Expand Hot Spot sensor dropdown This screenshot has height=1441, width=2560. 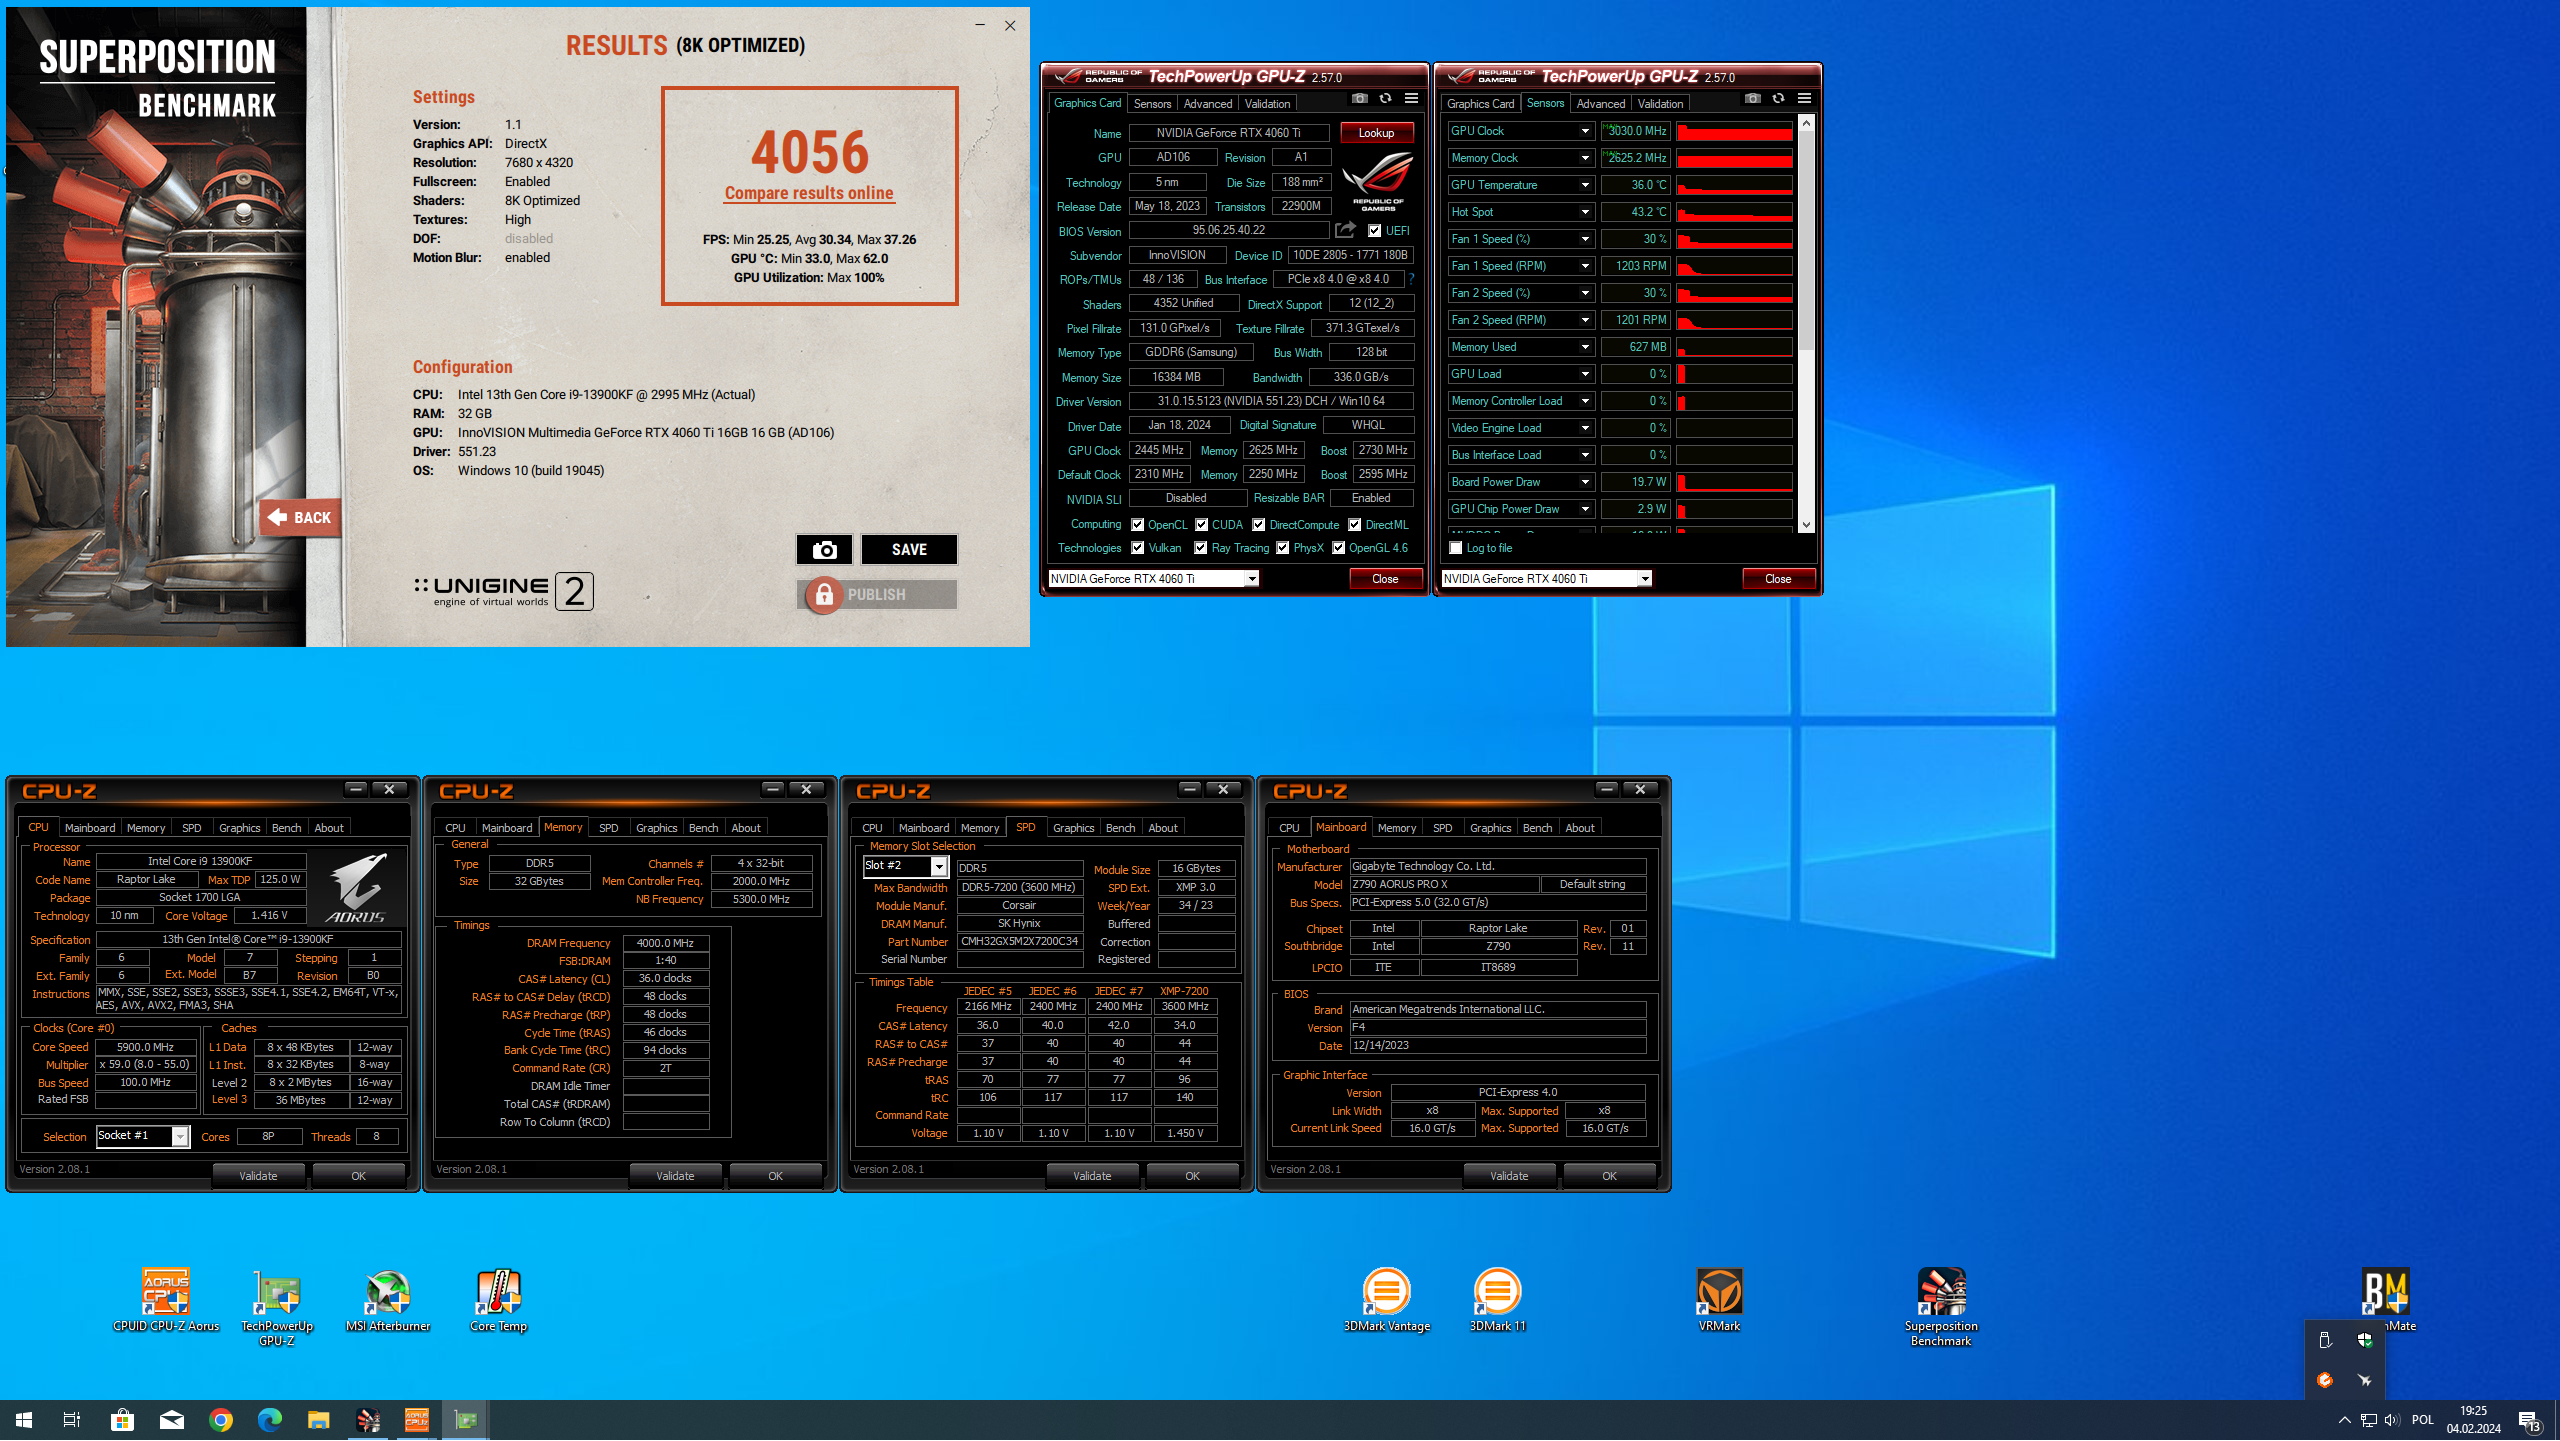[1584, 212]
